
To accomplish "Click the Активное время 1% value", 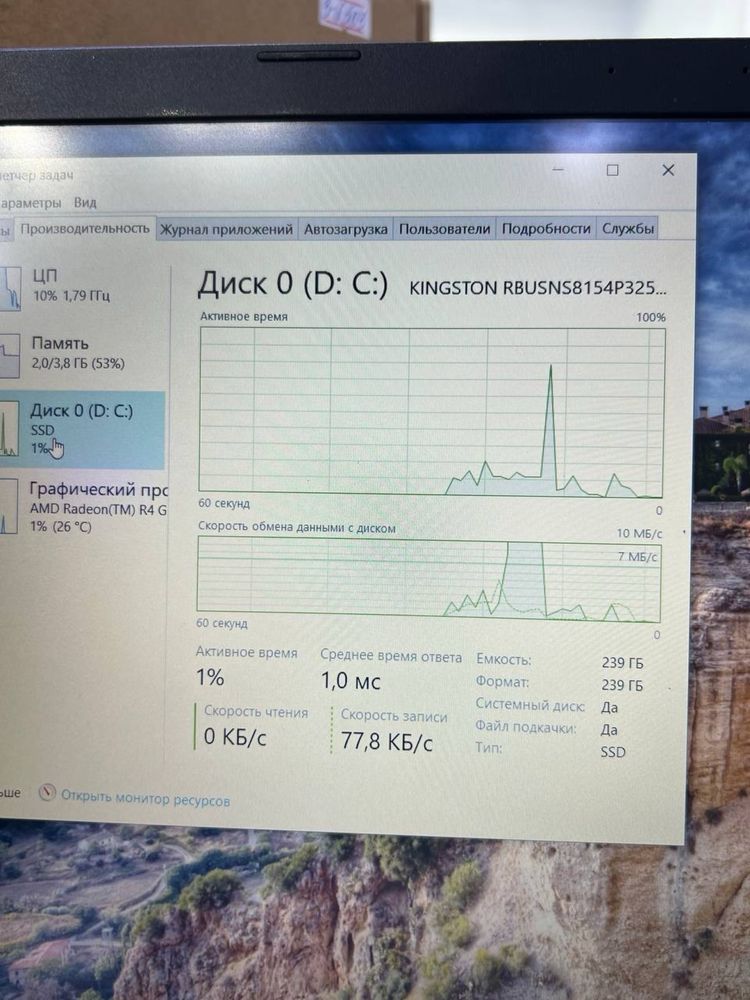I will [x=210, y=677].
